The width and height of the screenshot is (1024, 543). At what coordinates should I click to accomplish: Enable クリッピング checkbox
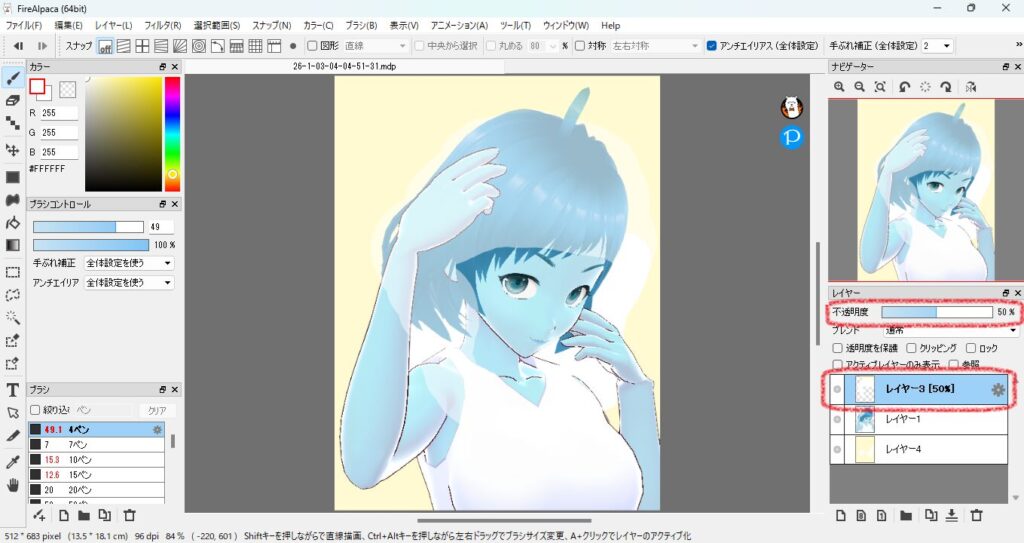(x=911, y=348)
